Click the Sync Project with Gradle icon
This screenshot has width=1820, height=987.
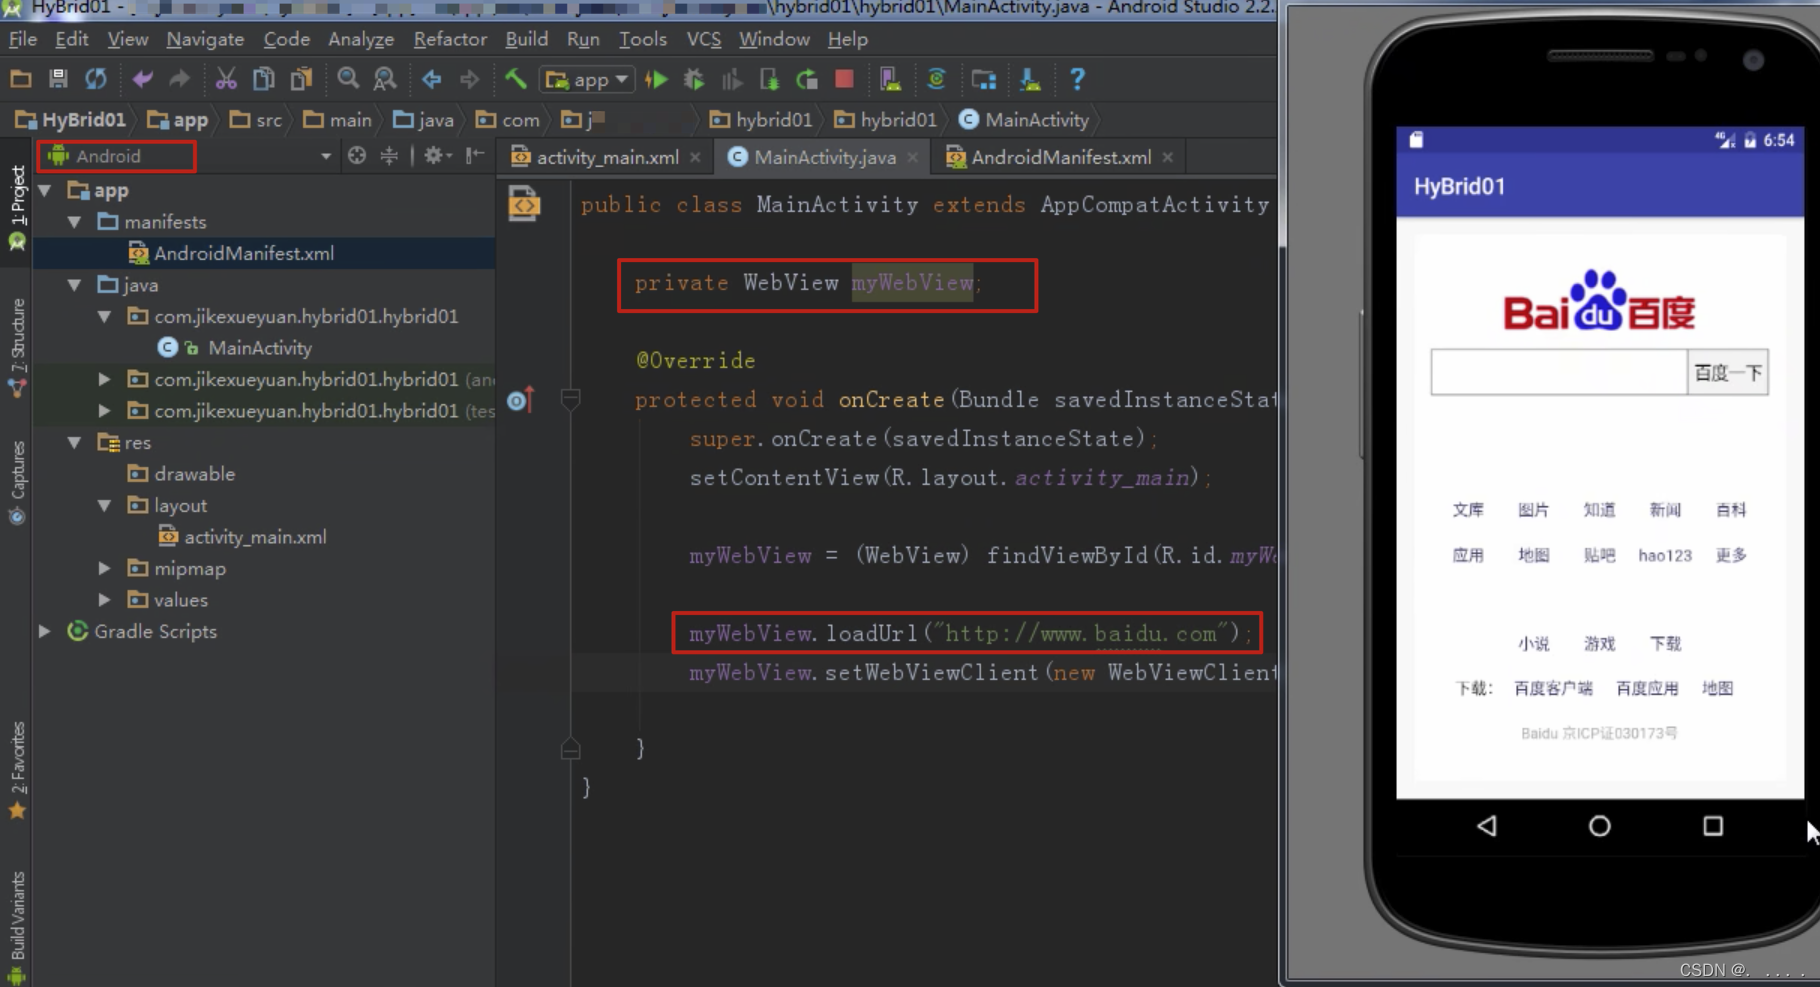point(936,79)
